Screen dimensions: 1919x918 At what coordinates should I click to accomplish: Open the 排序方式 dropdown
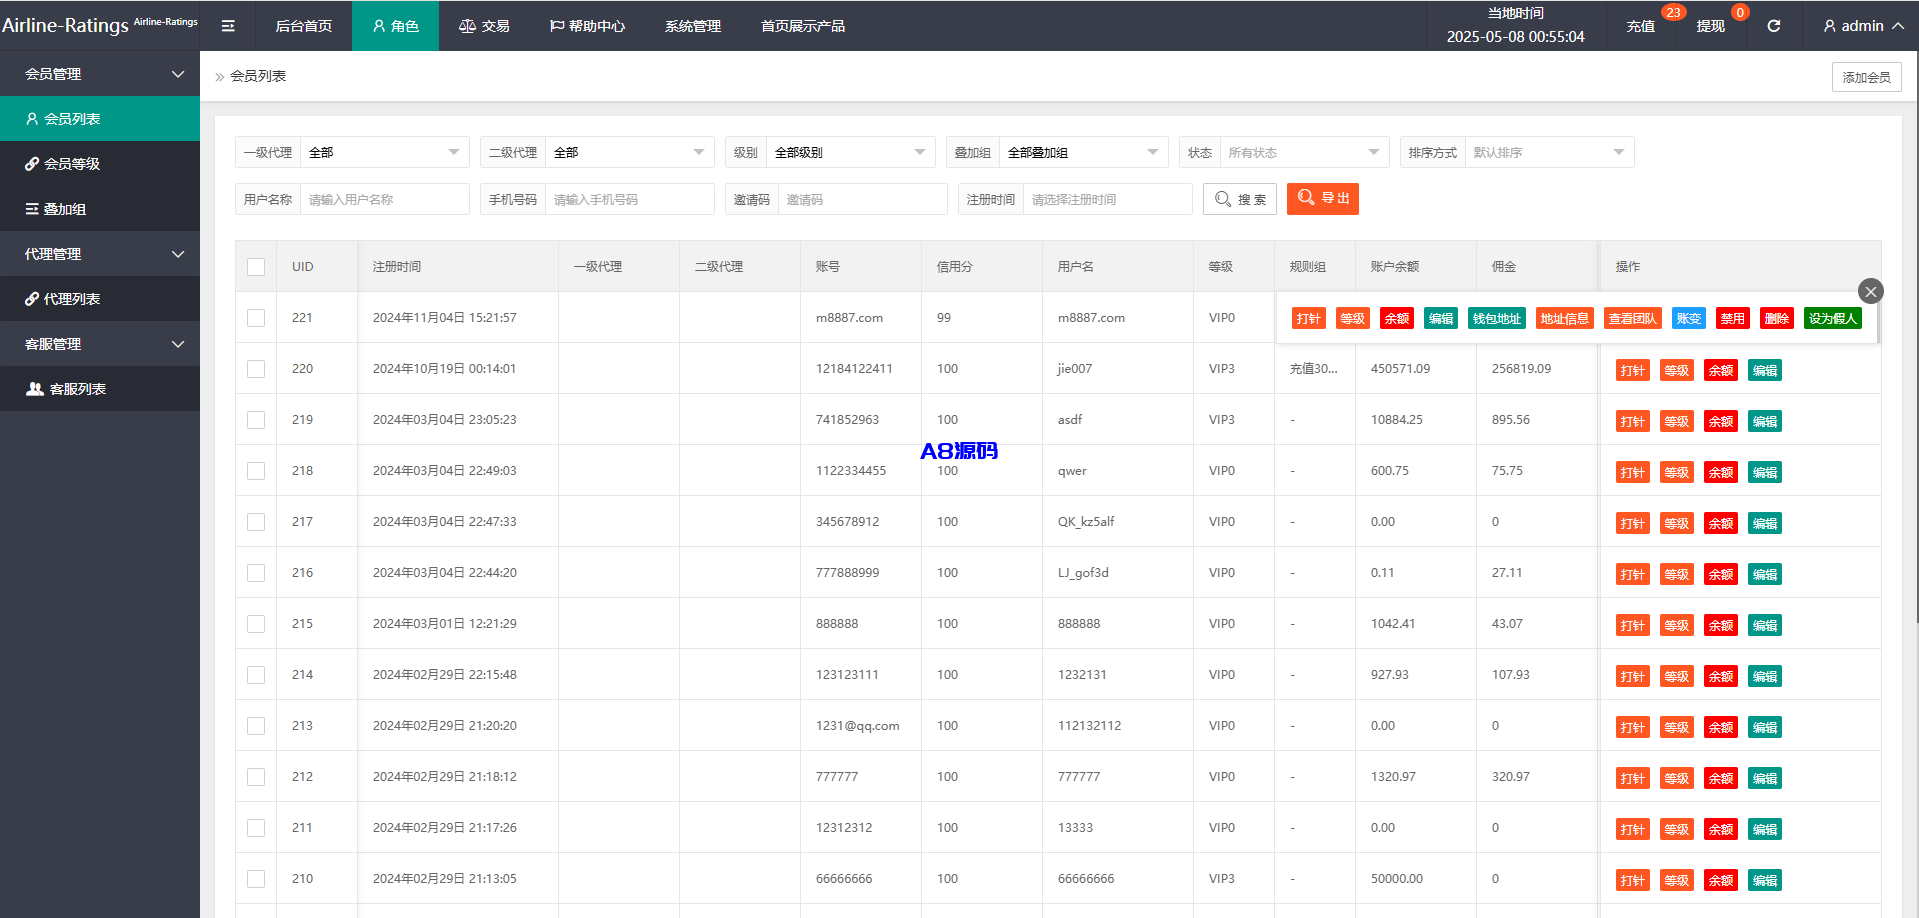(1550, 152)
